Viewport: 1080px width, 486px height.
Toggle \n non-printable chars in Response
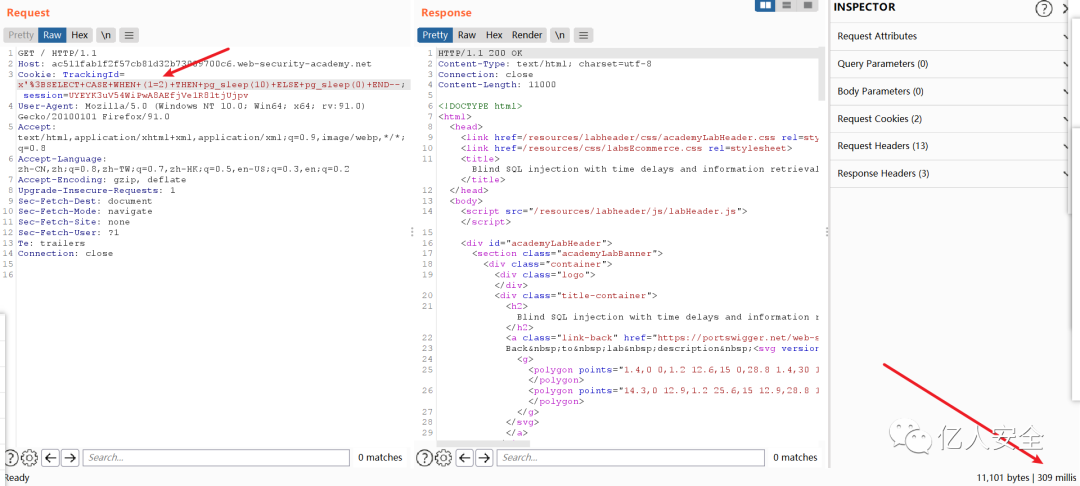560,34
